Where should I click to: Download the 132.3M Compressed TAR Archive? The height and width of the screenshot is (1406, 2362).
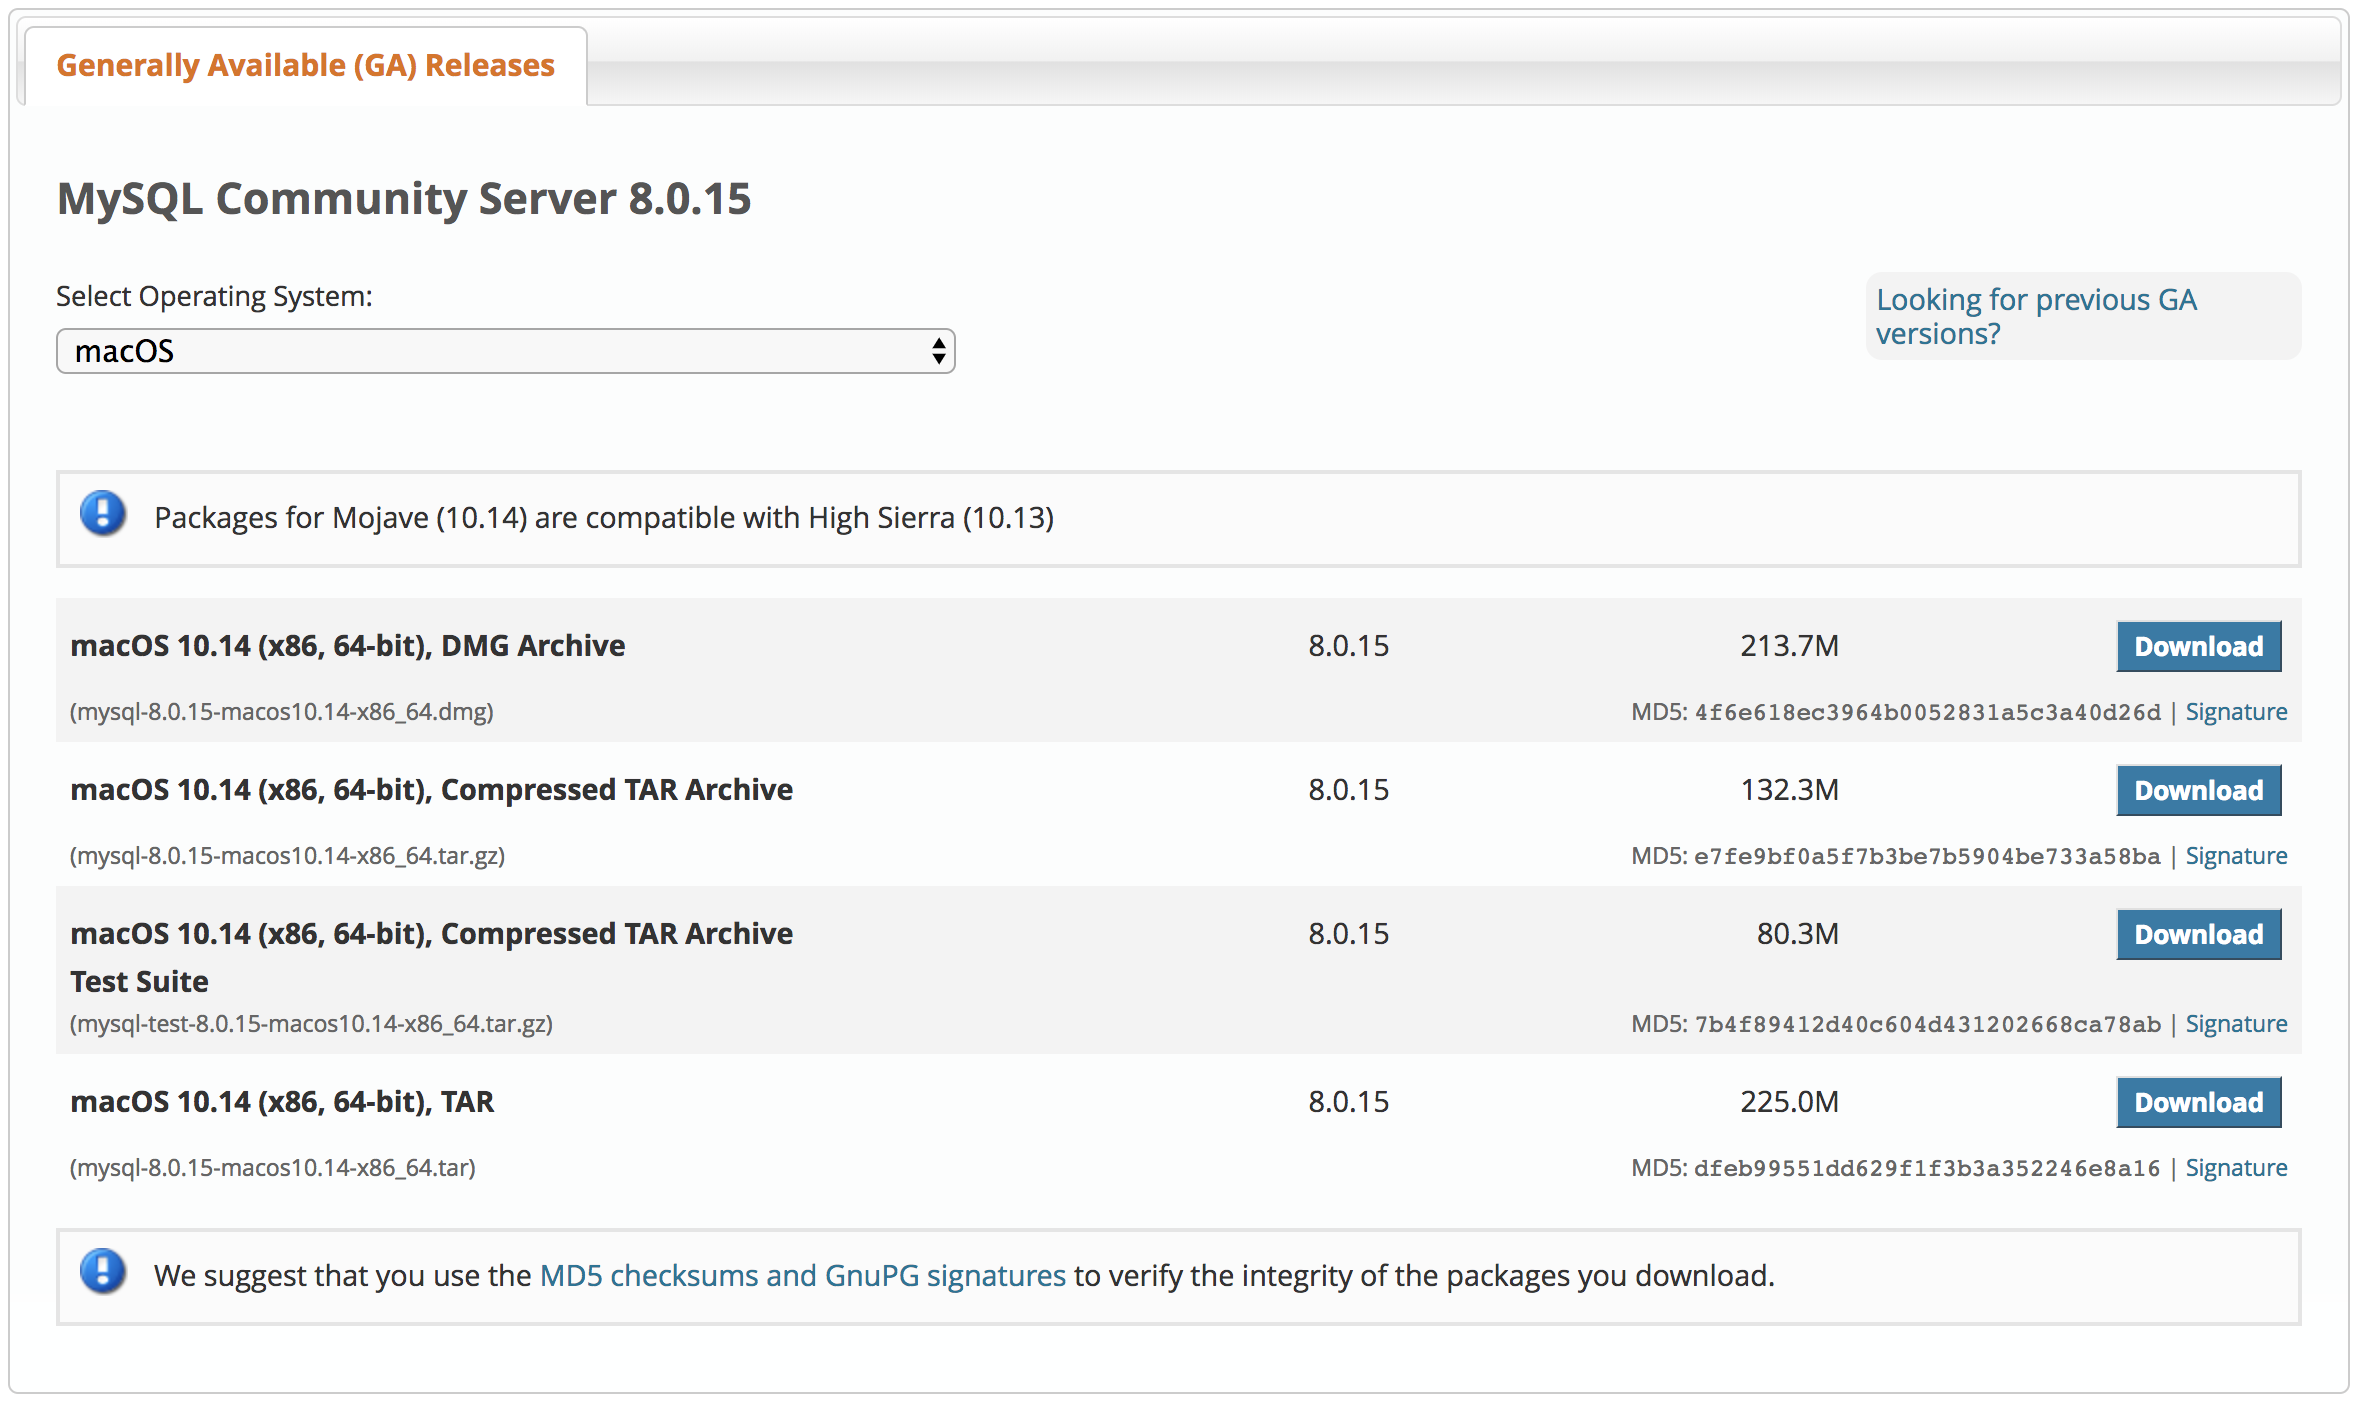coord(2198,790)
